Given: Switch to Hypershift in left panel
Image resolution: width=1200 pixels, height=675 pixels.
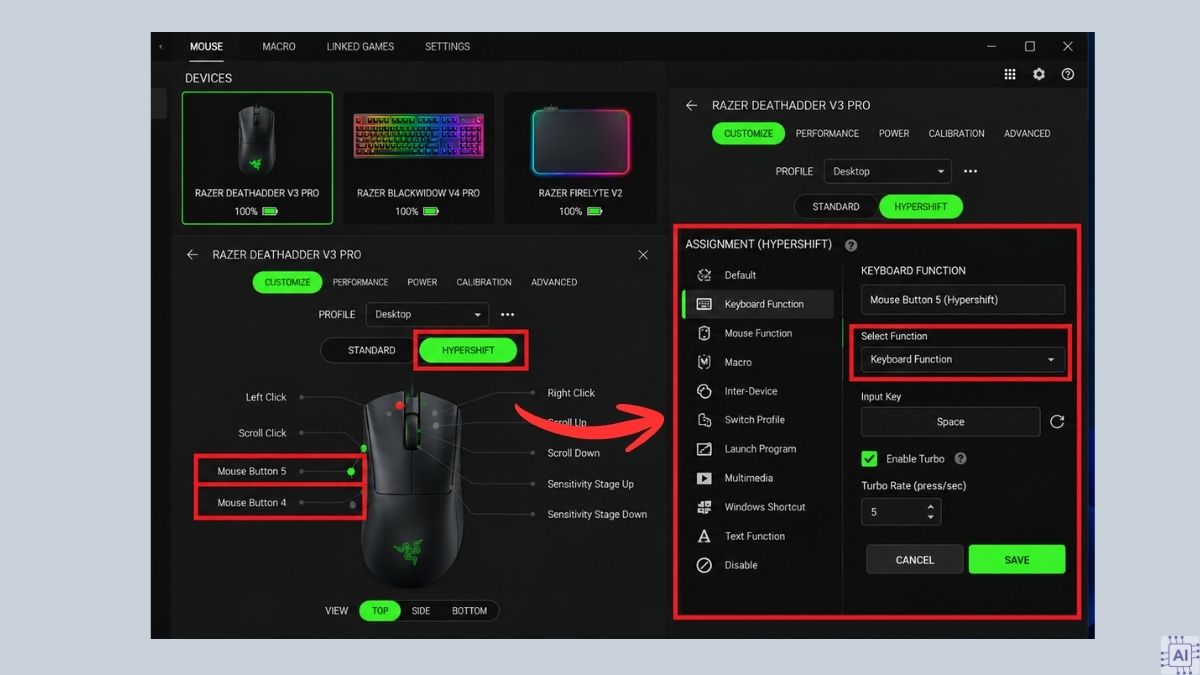Looking at the screenshot, I should (x=468, y=350).
